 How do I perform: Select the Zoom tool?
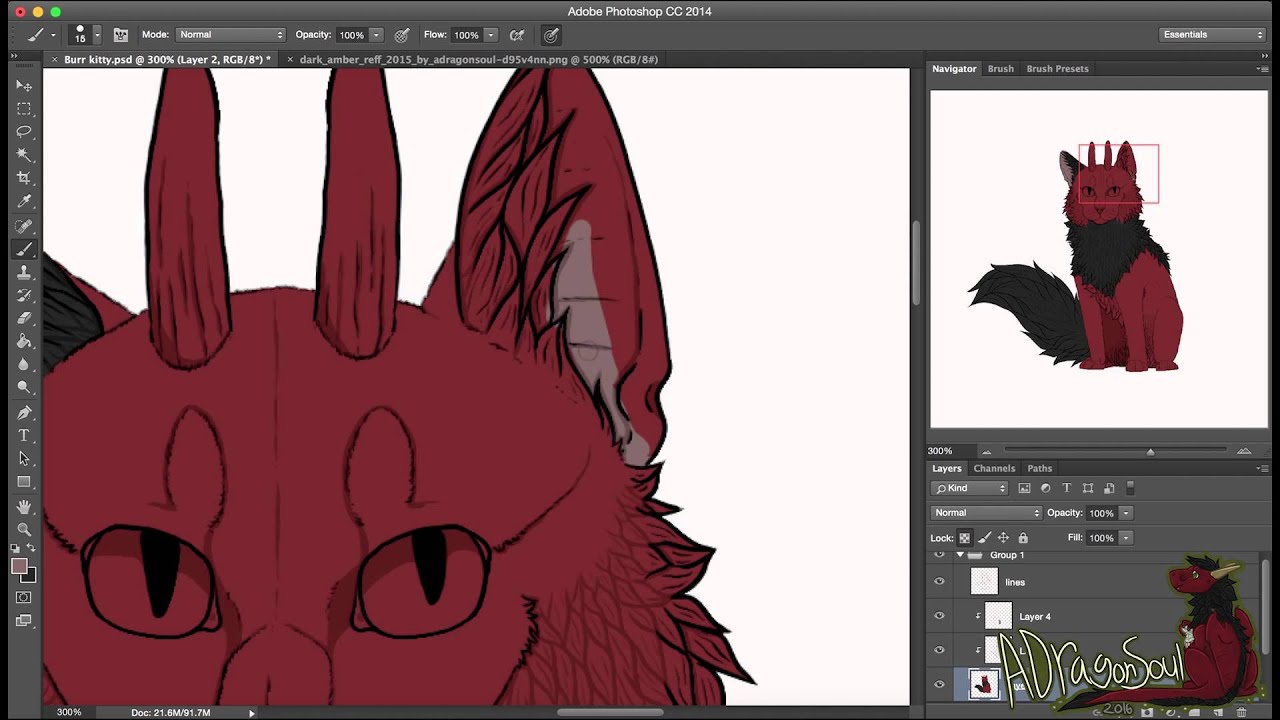[x=24, y=530]
